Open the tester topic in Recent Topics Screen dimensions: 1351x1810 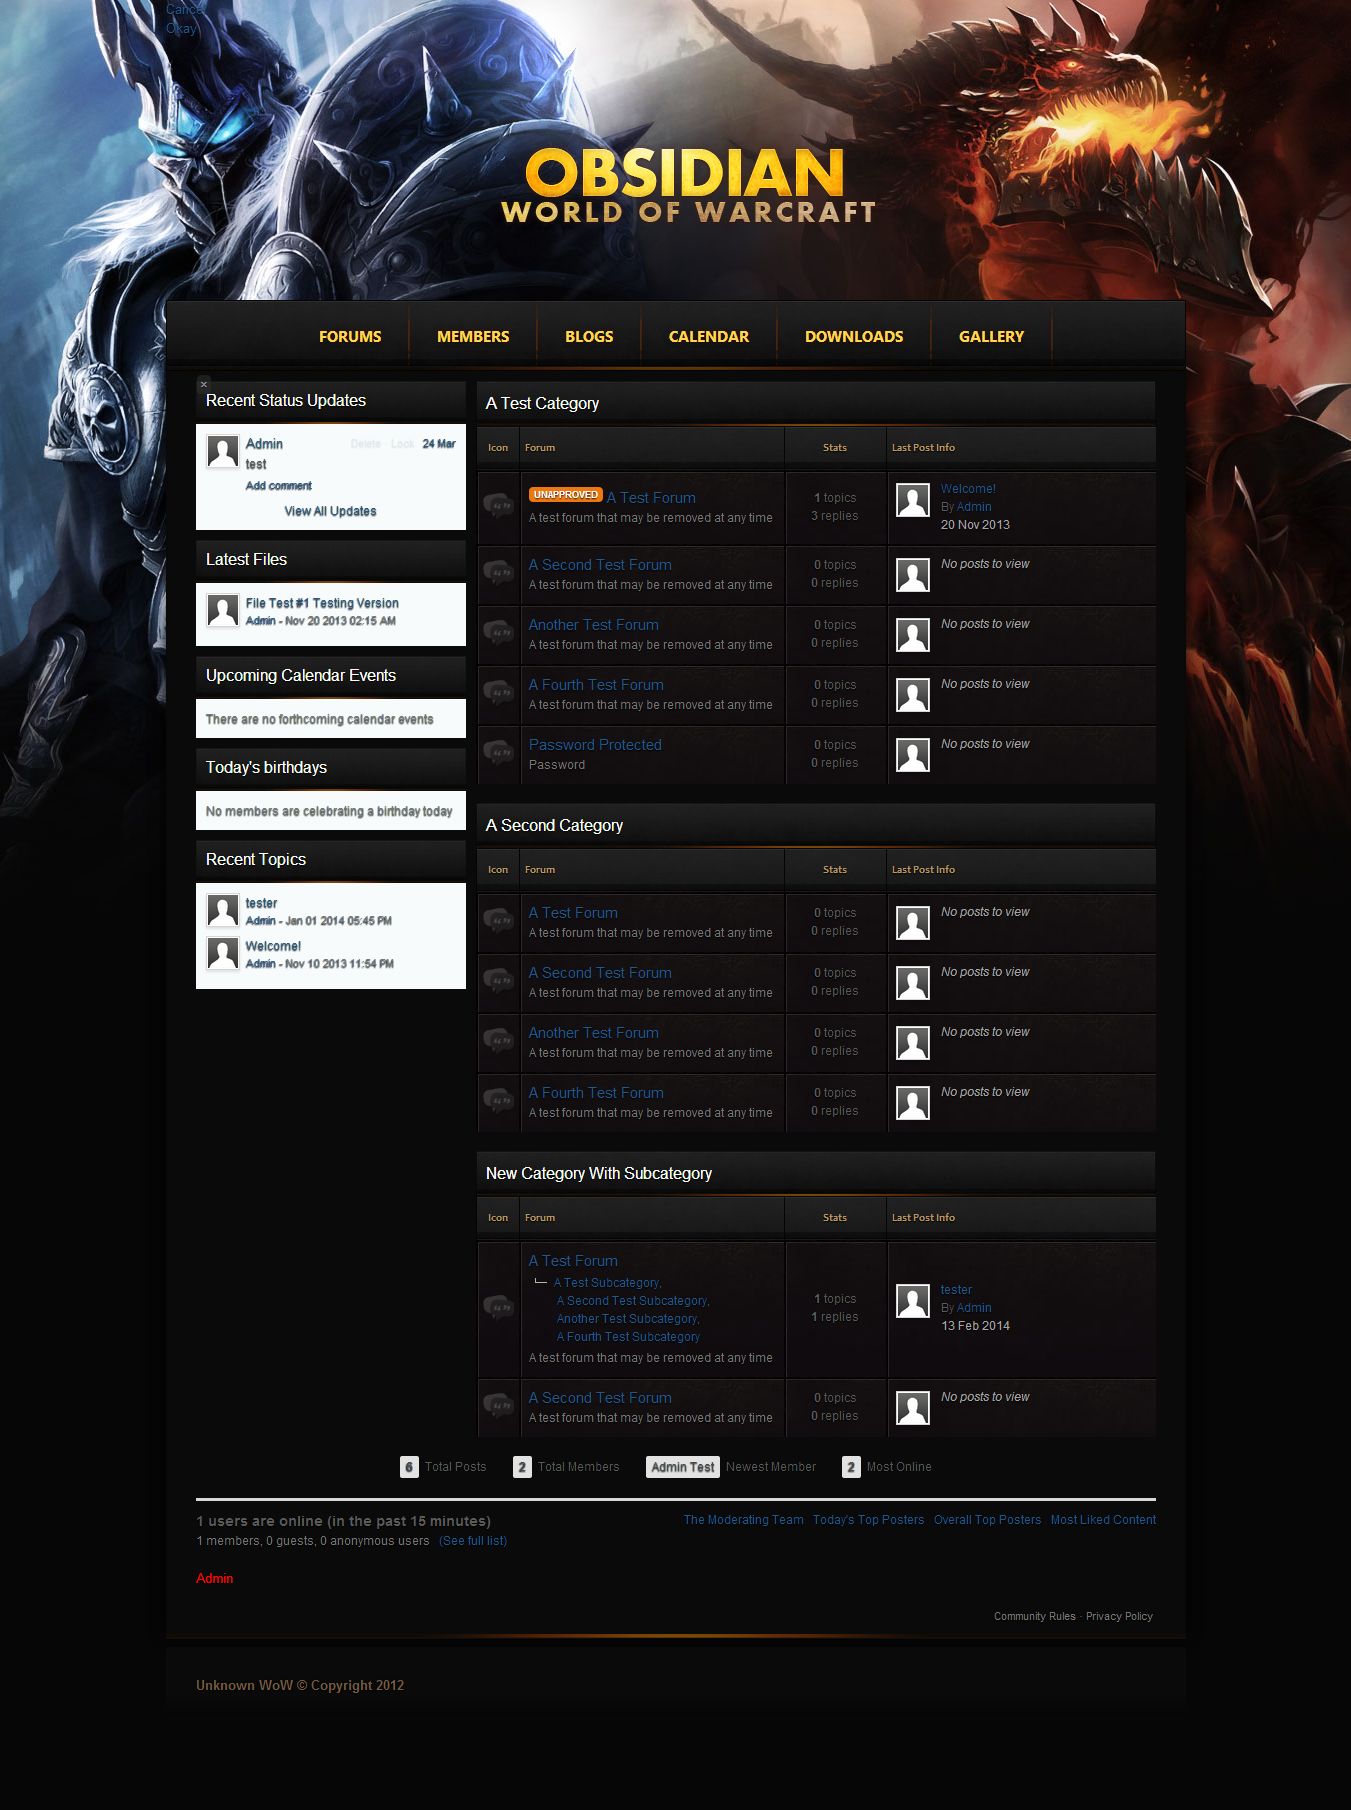(261, 903)
